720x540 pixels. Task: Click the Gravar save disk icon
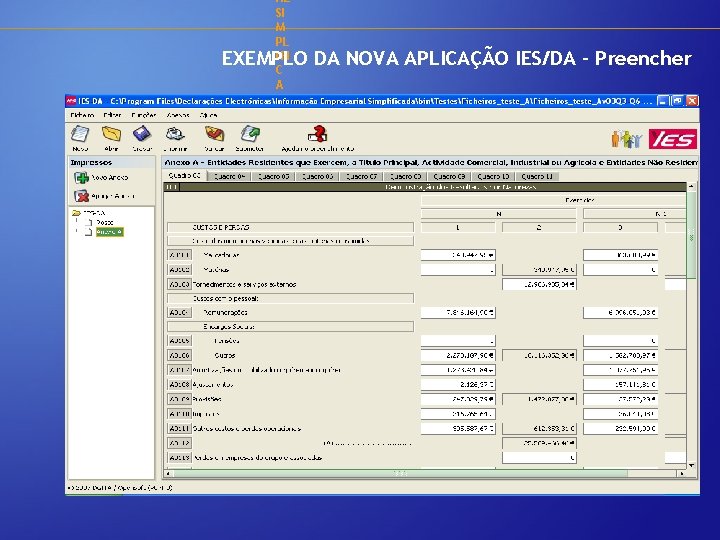142,134
